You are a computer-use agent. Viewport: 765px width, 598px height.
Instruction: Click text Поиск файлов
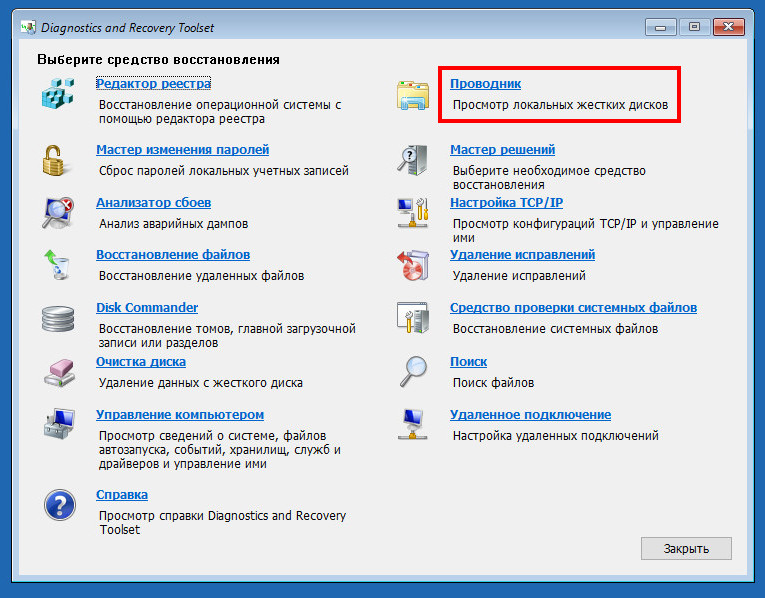[x=493, y=382]
